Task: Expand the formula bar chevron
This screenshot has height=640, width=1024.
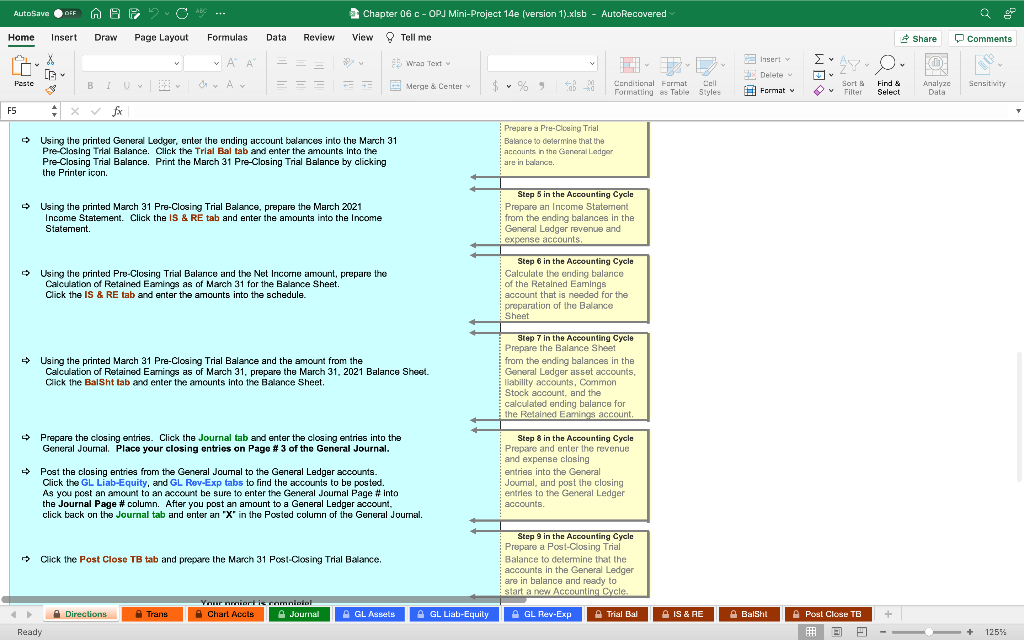Action: [x=1018, y=111]
